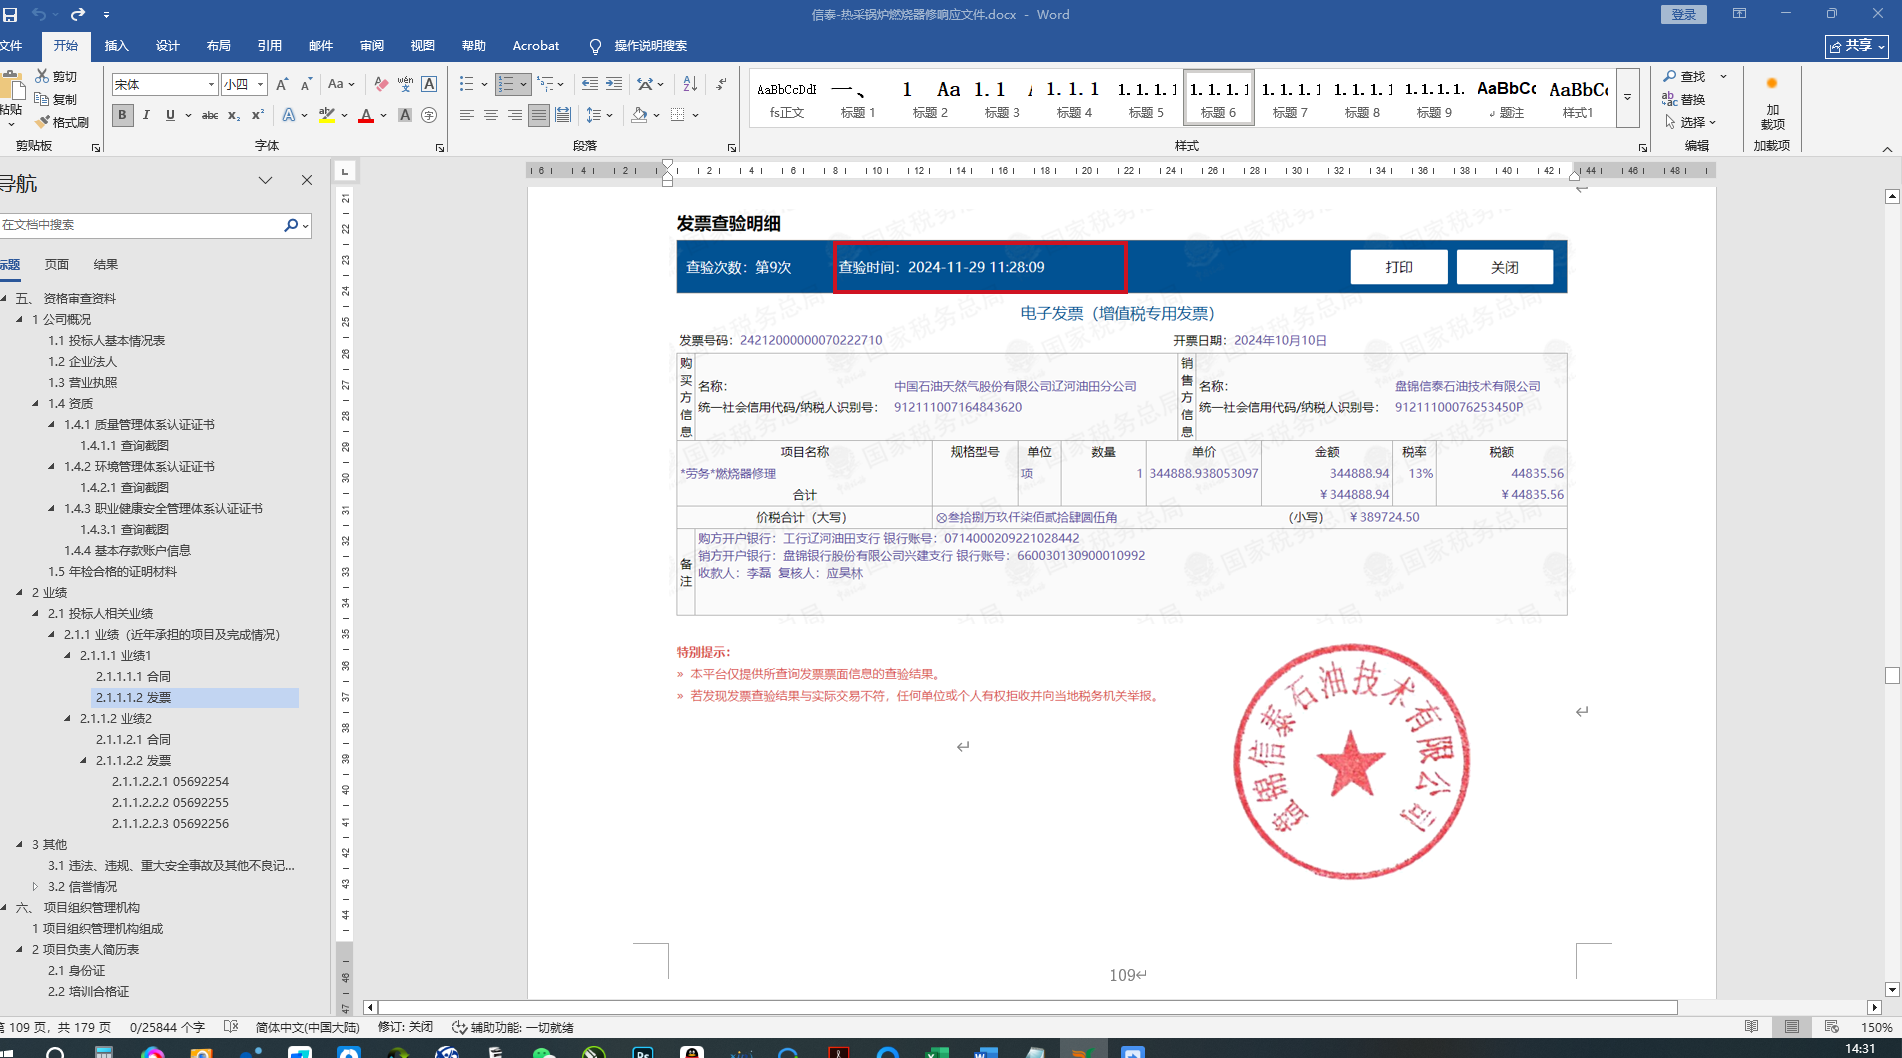Open the paragraph Shading paint bucket
This screenshot has height=1058, width=1902.
point(639,115)
